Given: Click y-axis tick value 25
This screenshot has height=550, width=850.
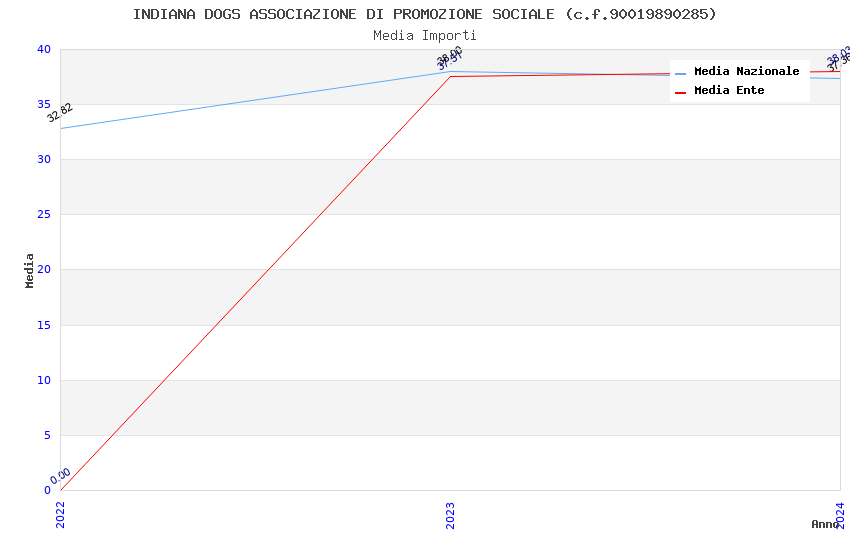Looking at the screenshot, I should tap(44, 215).
